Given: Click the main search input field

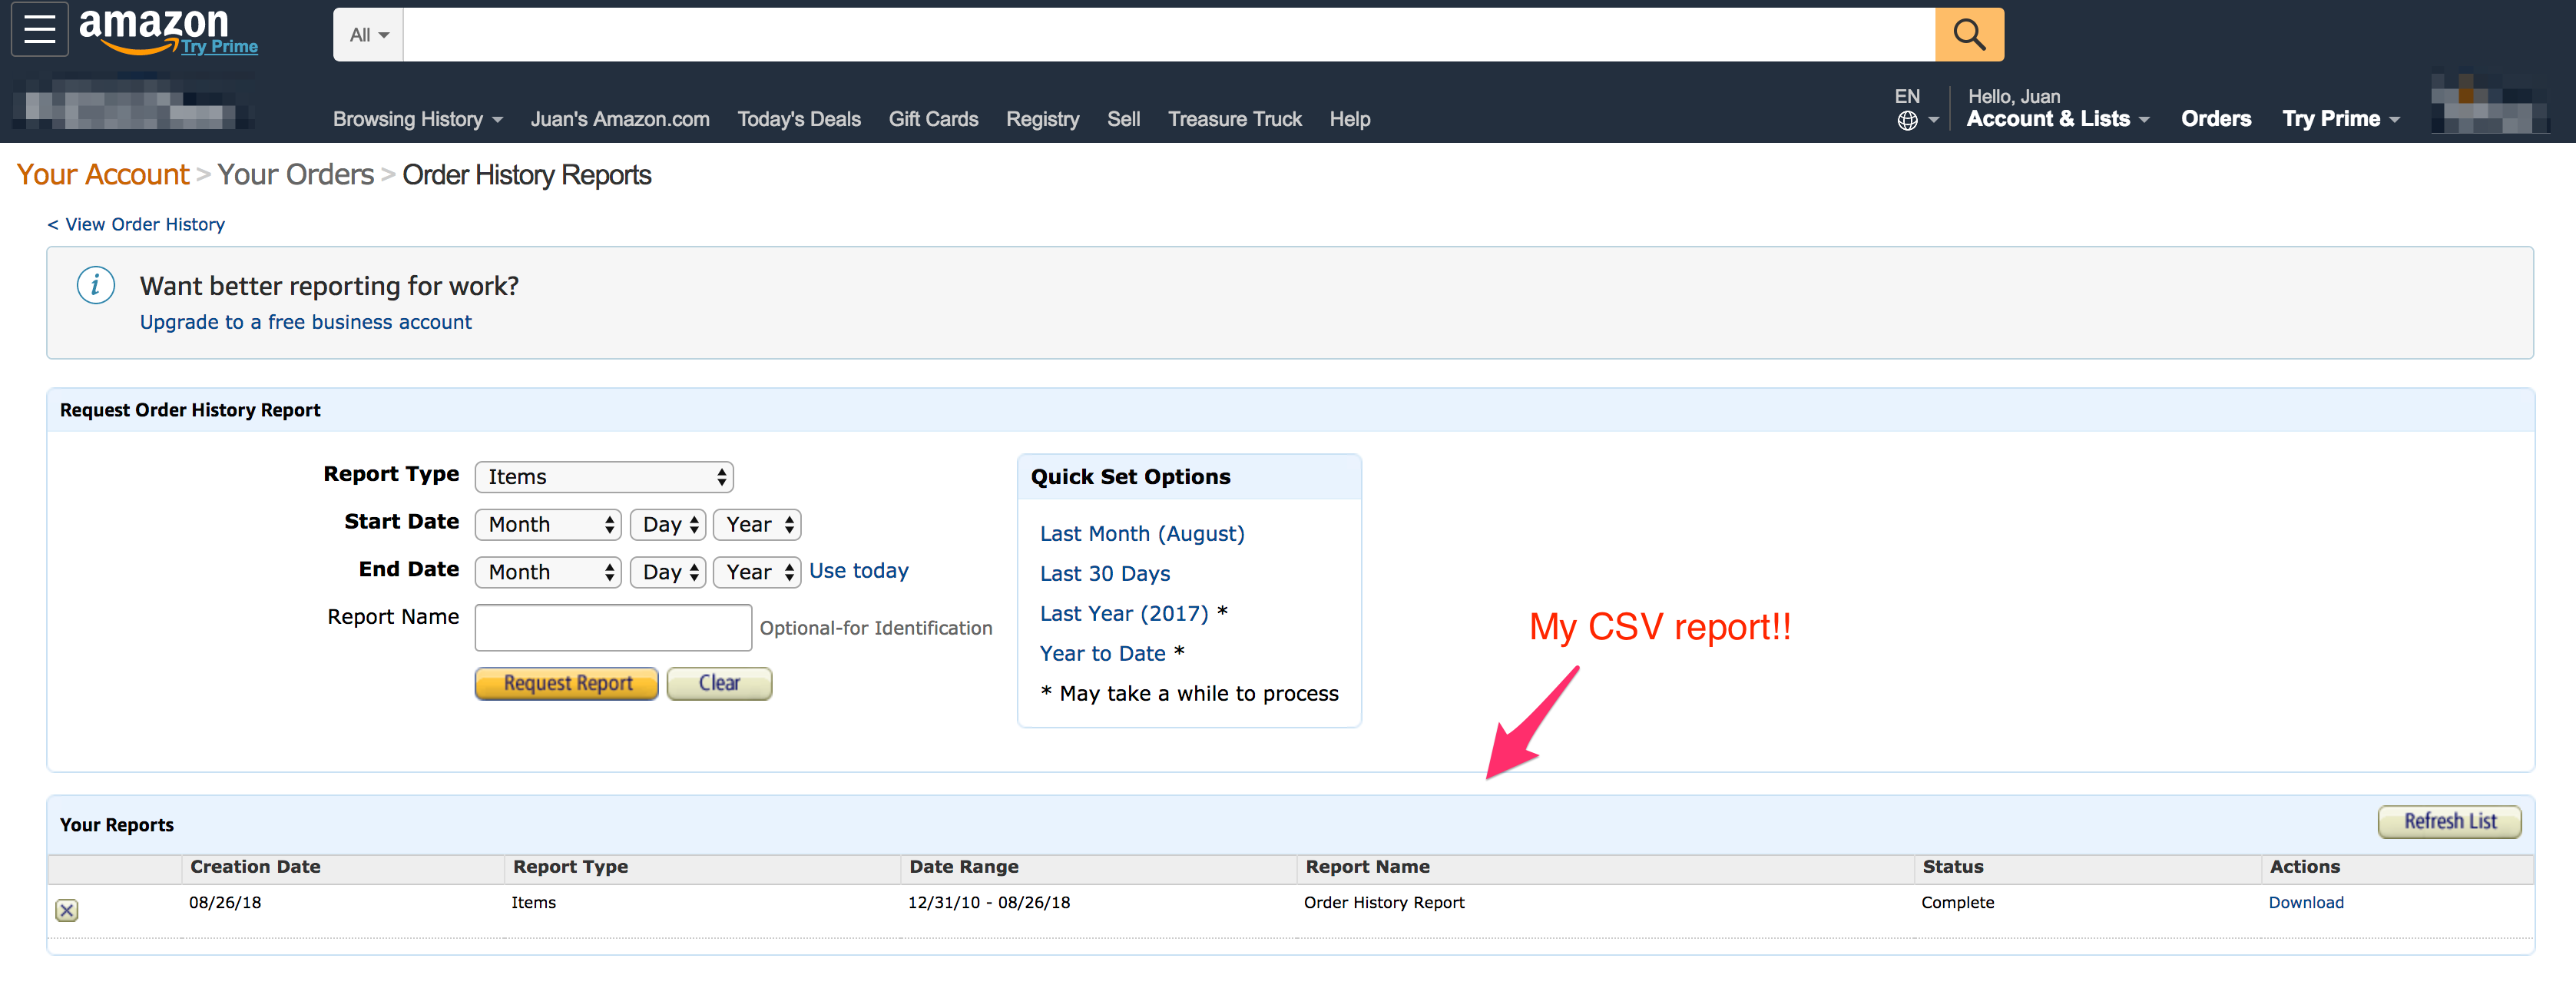Looking at the screenshot, I should click(1169, 35).
